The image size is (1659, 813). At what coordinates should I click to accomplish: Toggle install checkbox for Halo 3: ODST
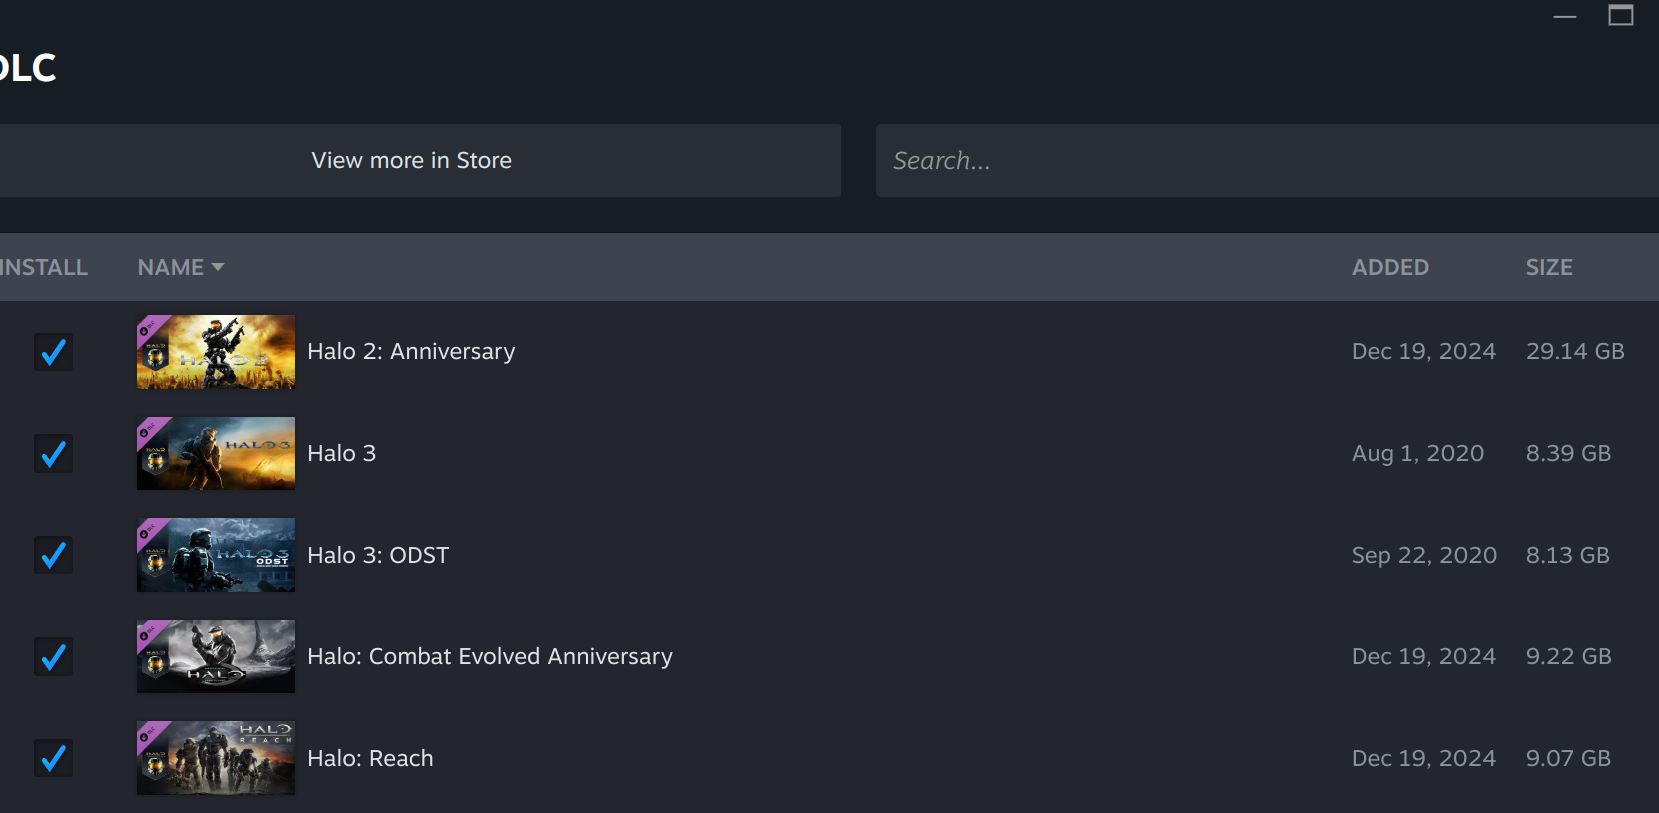54,555
